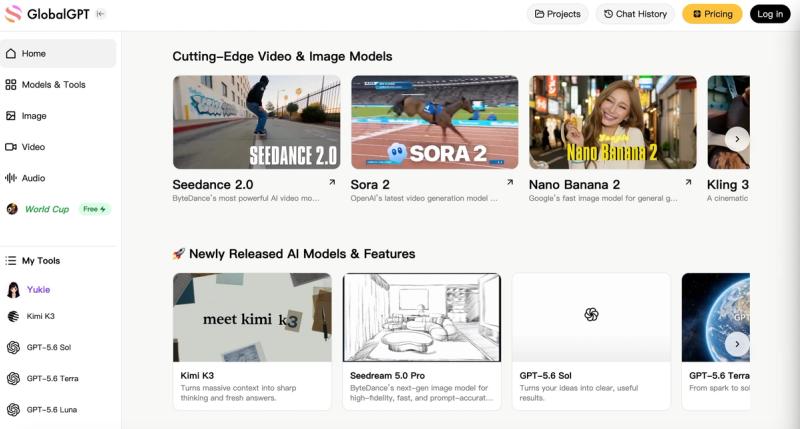Image resolution: width=800 pixels, height=429 pixels.
Task: Open the Sora 2 thumbnail
Action: coord(435,122)
